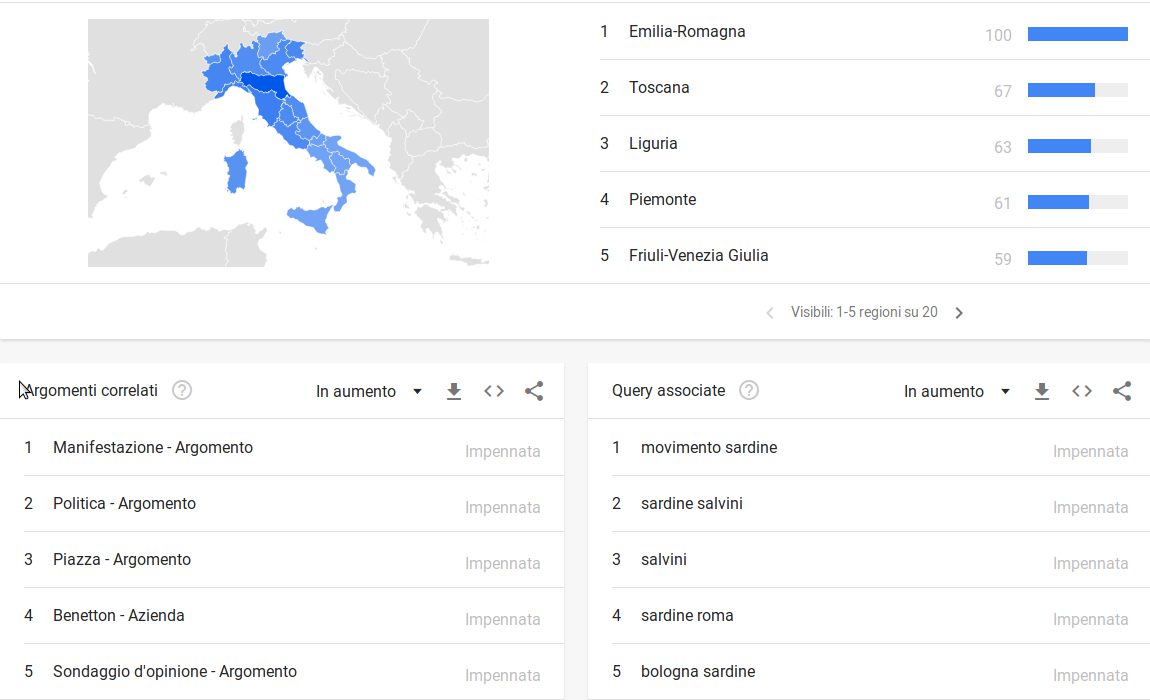Select Toscana in the region ranking
Image resolution: width=1150 pixels, height=700 pixels.
659,88
